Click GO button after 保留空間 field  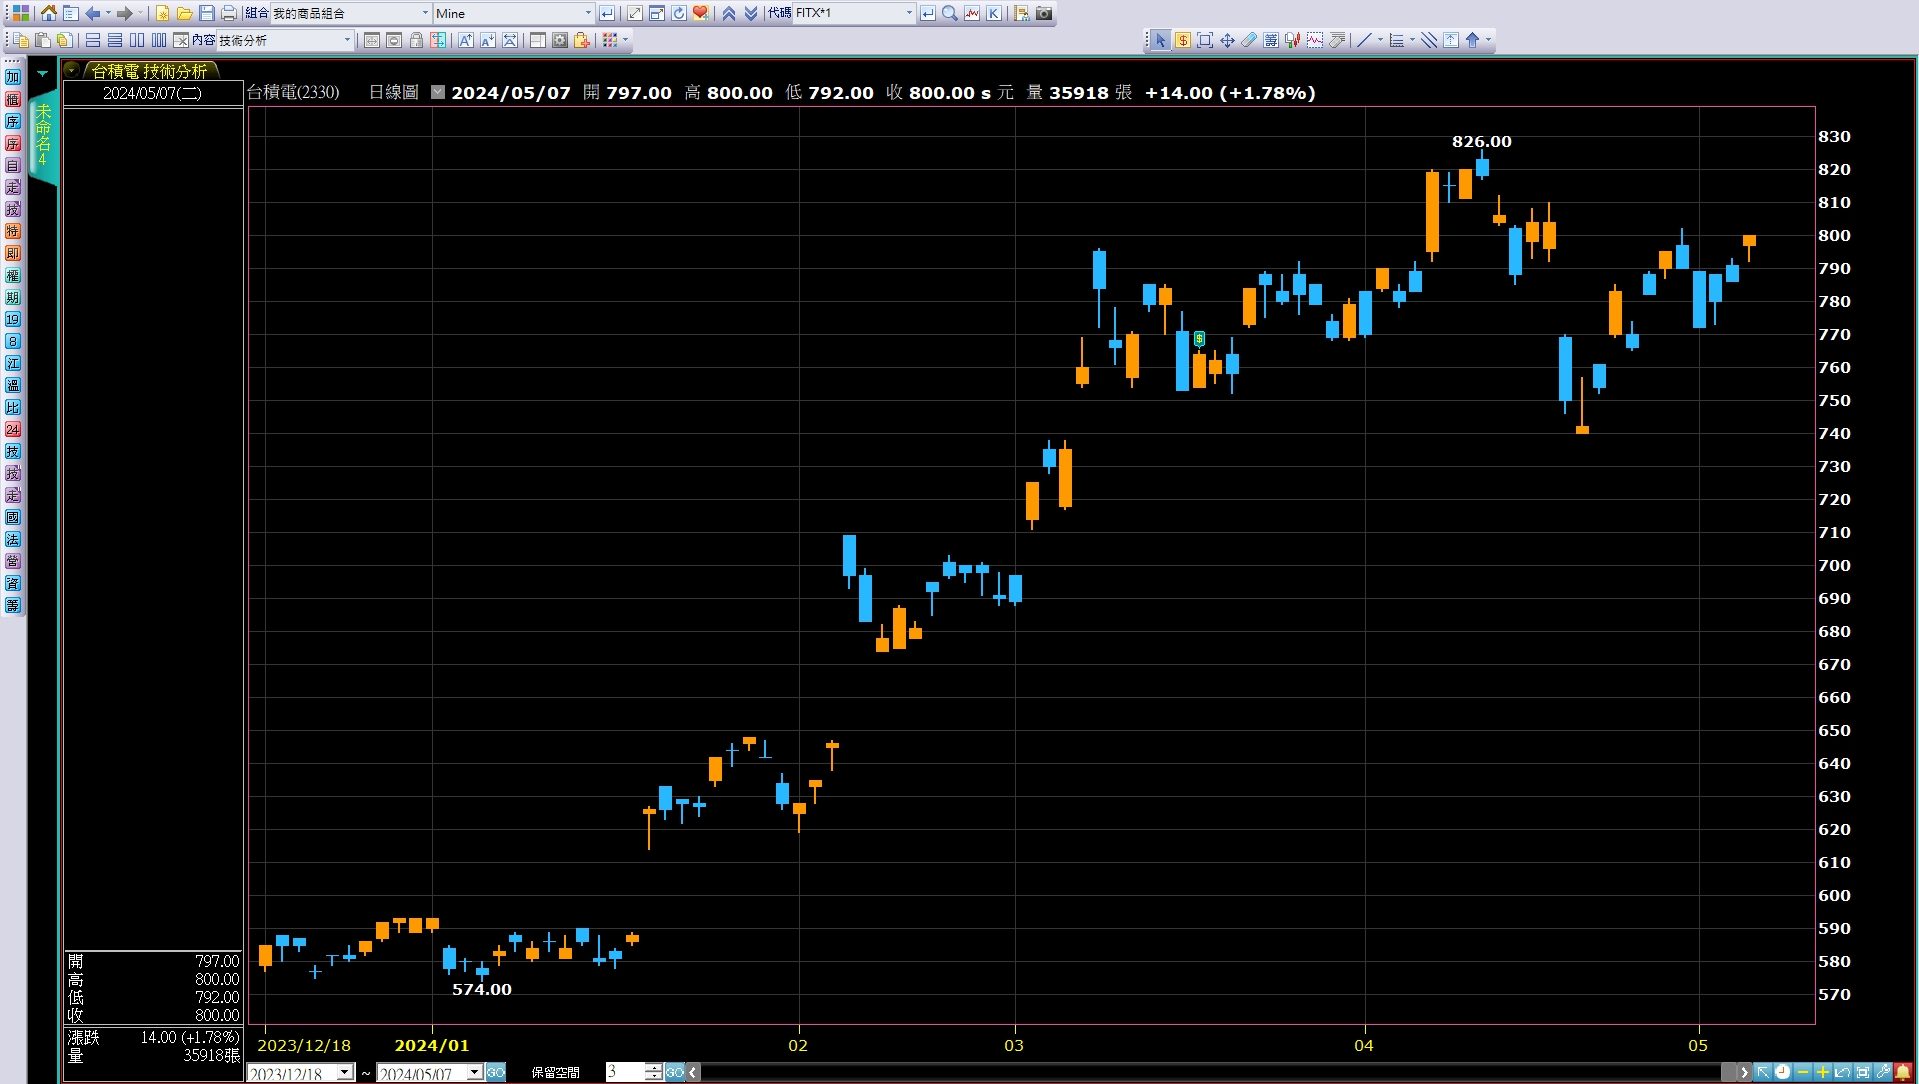tap(675, 1072)
